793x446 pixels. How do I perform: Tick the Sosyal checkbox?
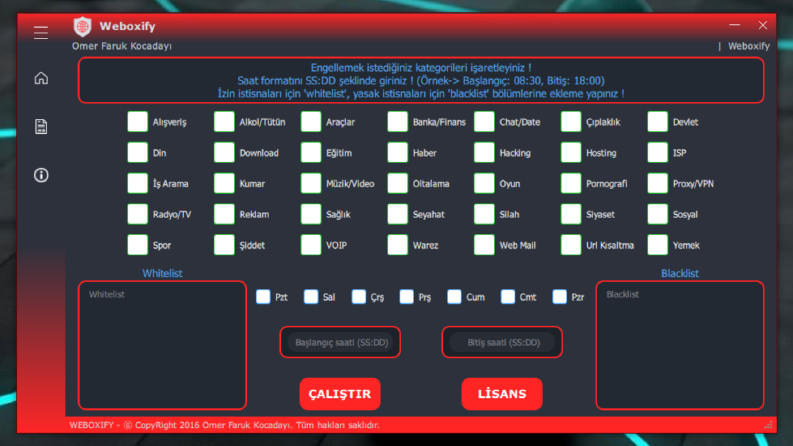(657, 214)
